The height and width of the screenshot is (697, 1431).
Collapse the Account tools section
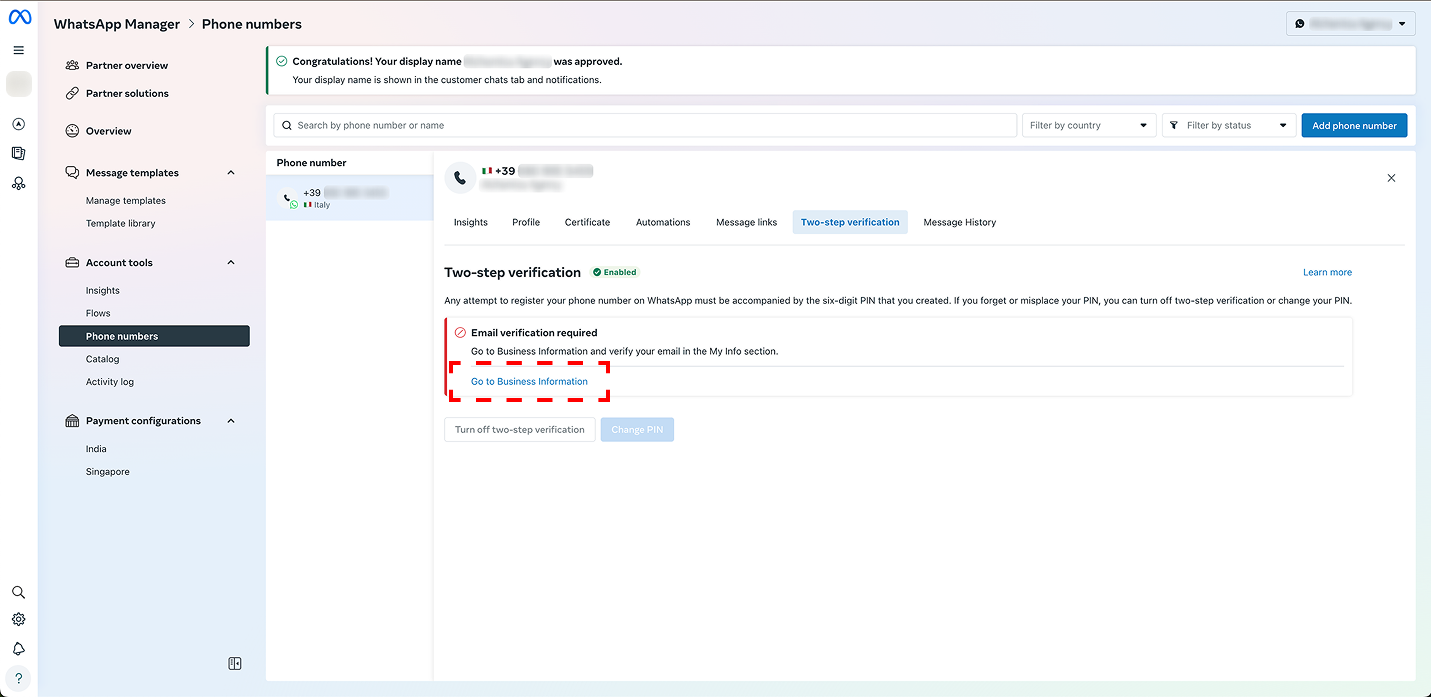[231, 263]
